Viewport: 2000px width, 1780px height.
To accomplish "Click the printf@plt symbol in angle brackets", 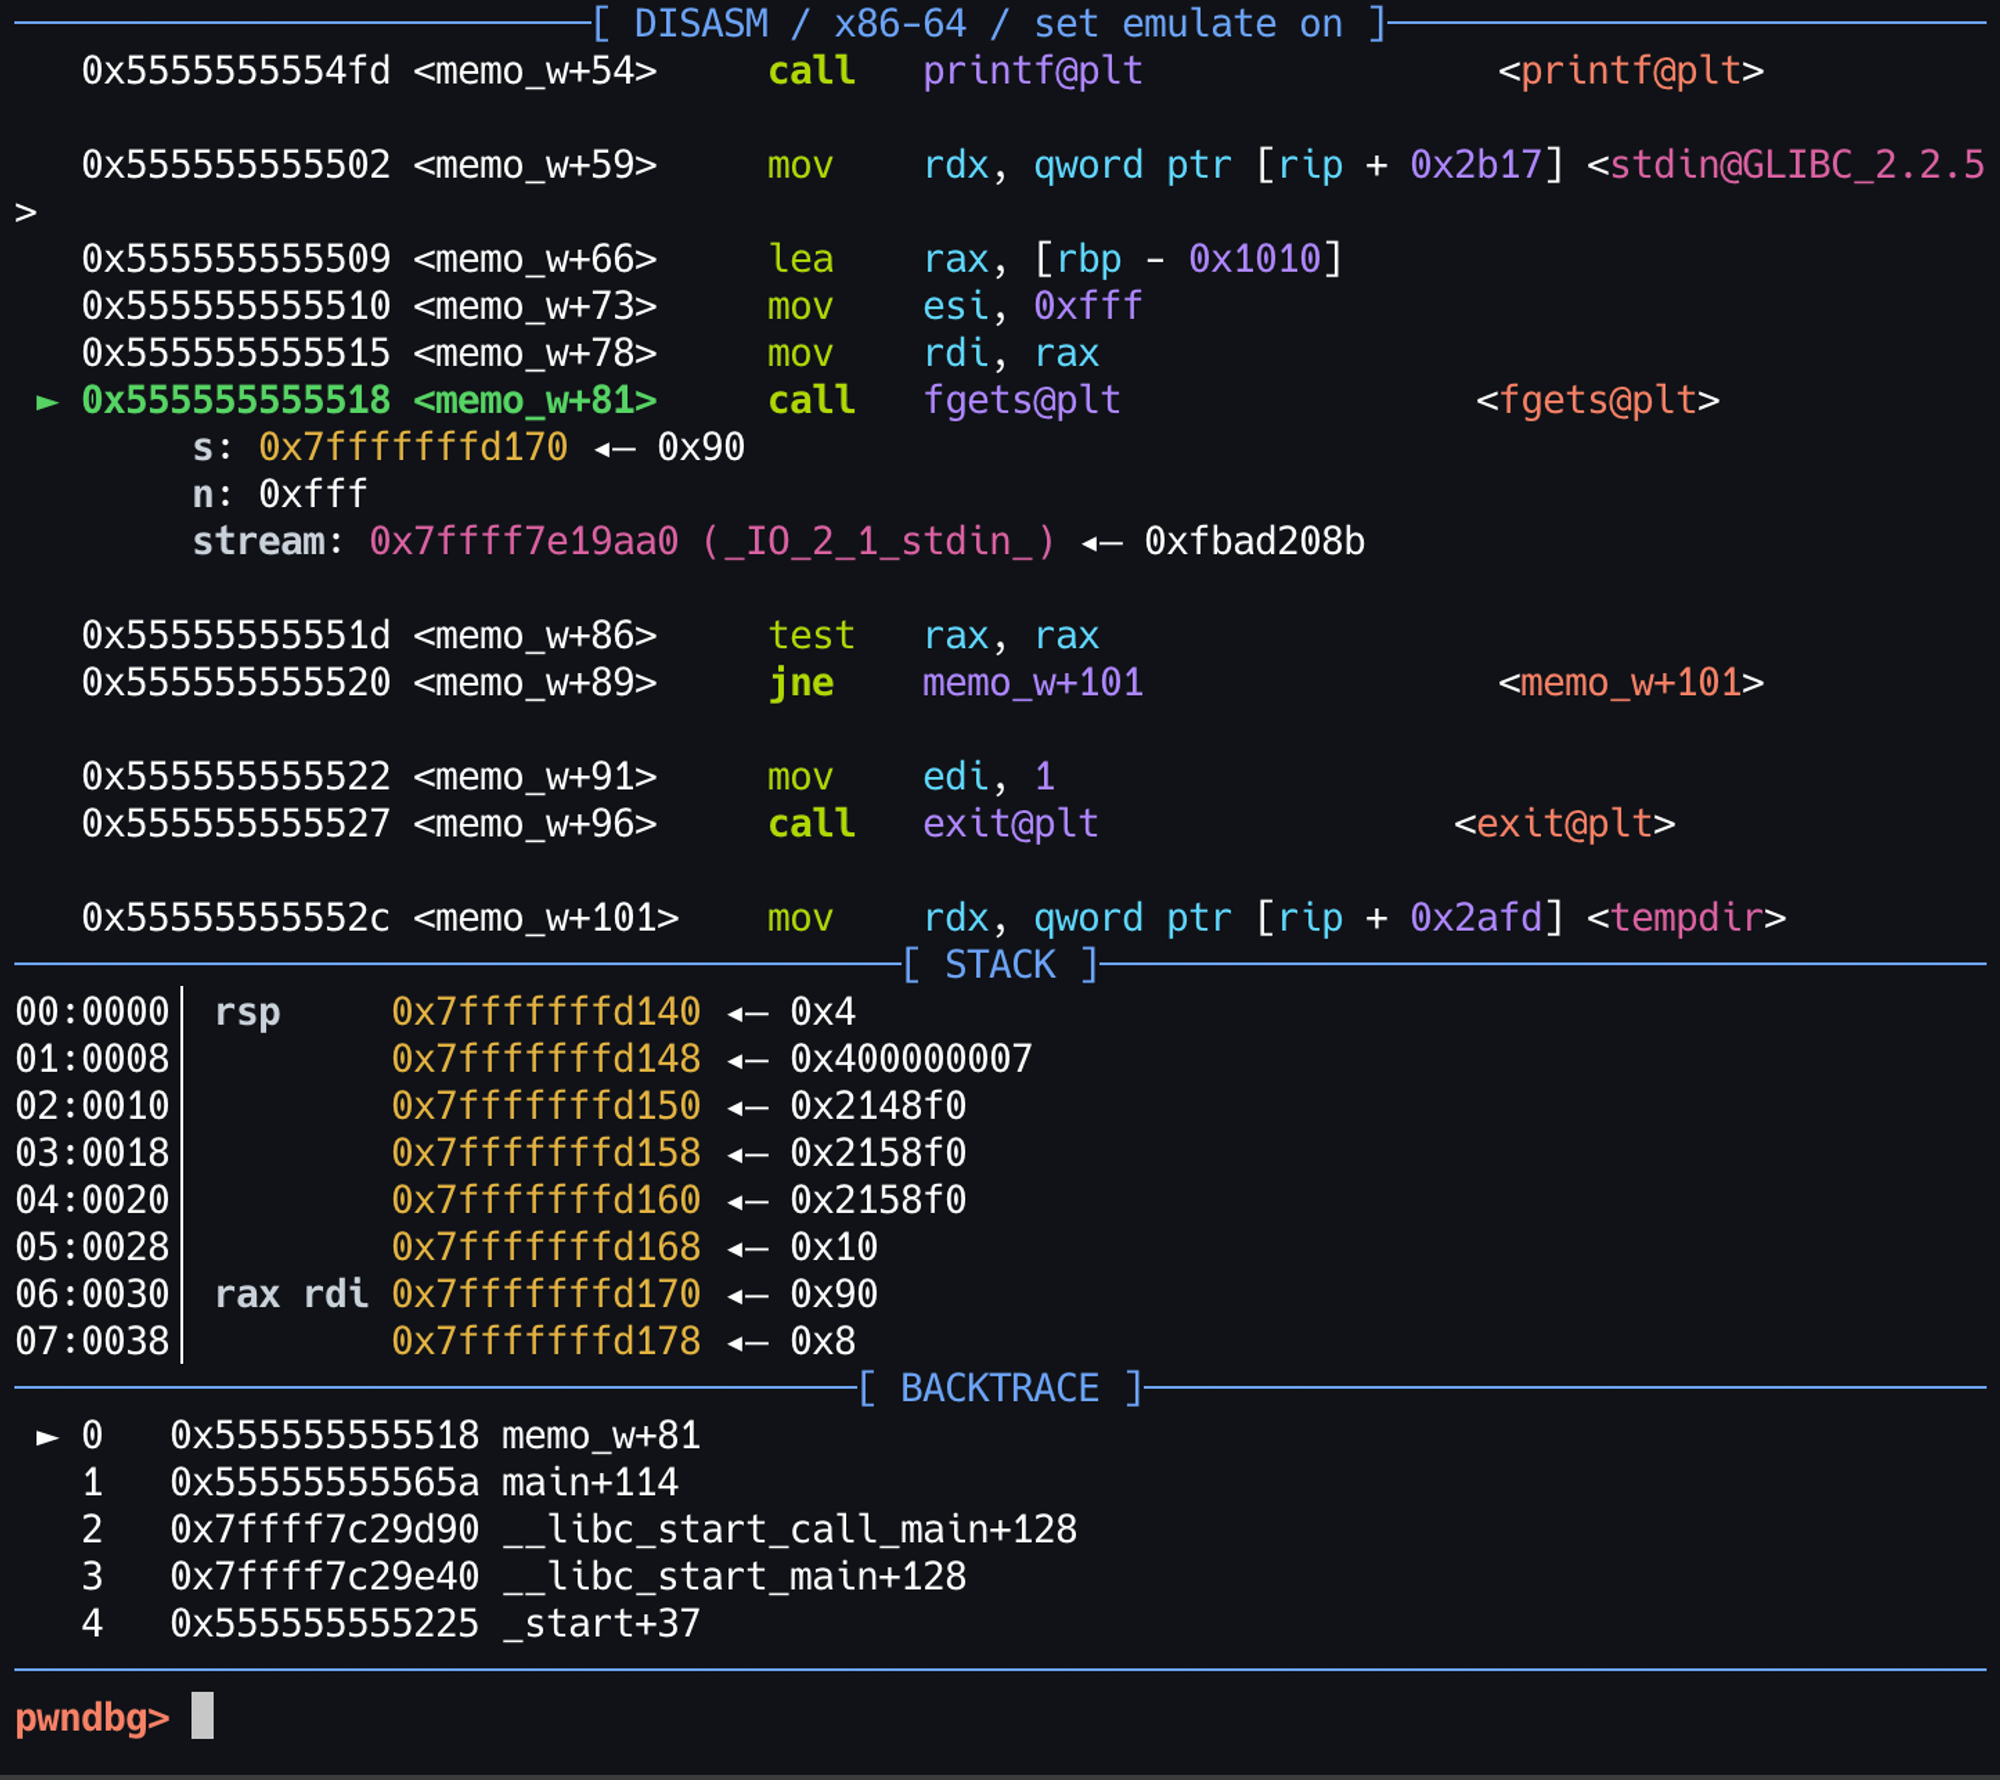I will tap(1630, 71).
